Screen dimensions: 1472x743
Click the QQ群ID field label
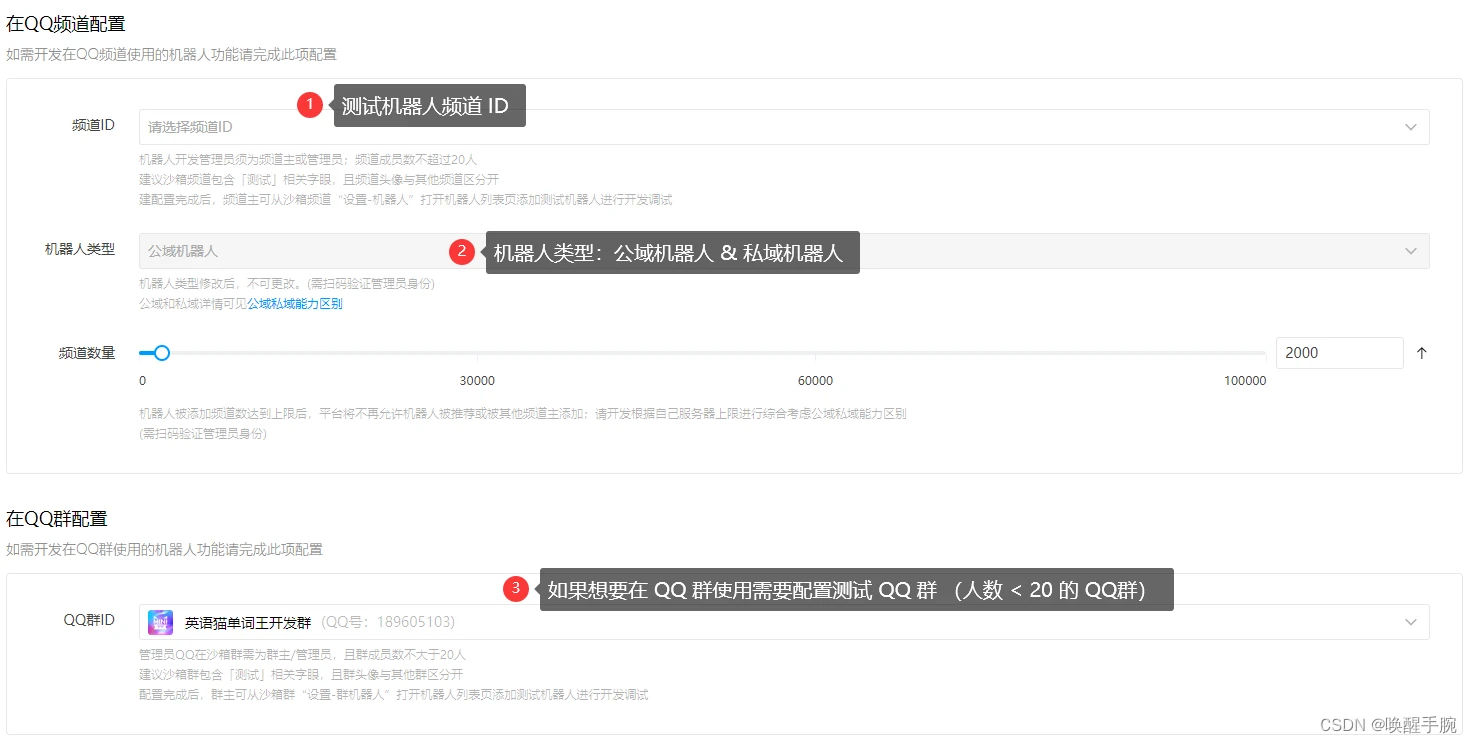pos(89,621)
